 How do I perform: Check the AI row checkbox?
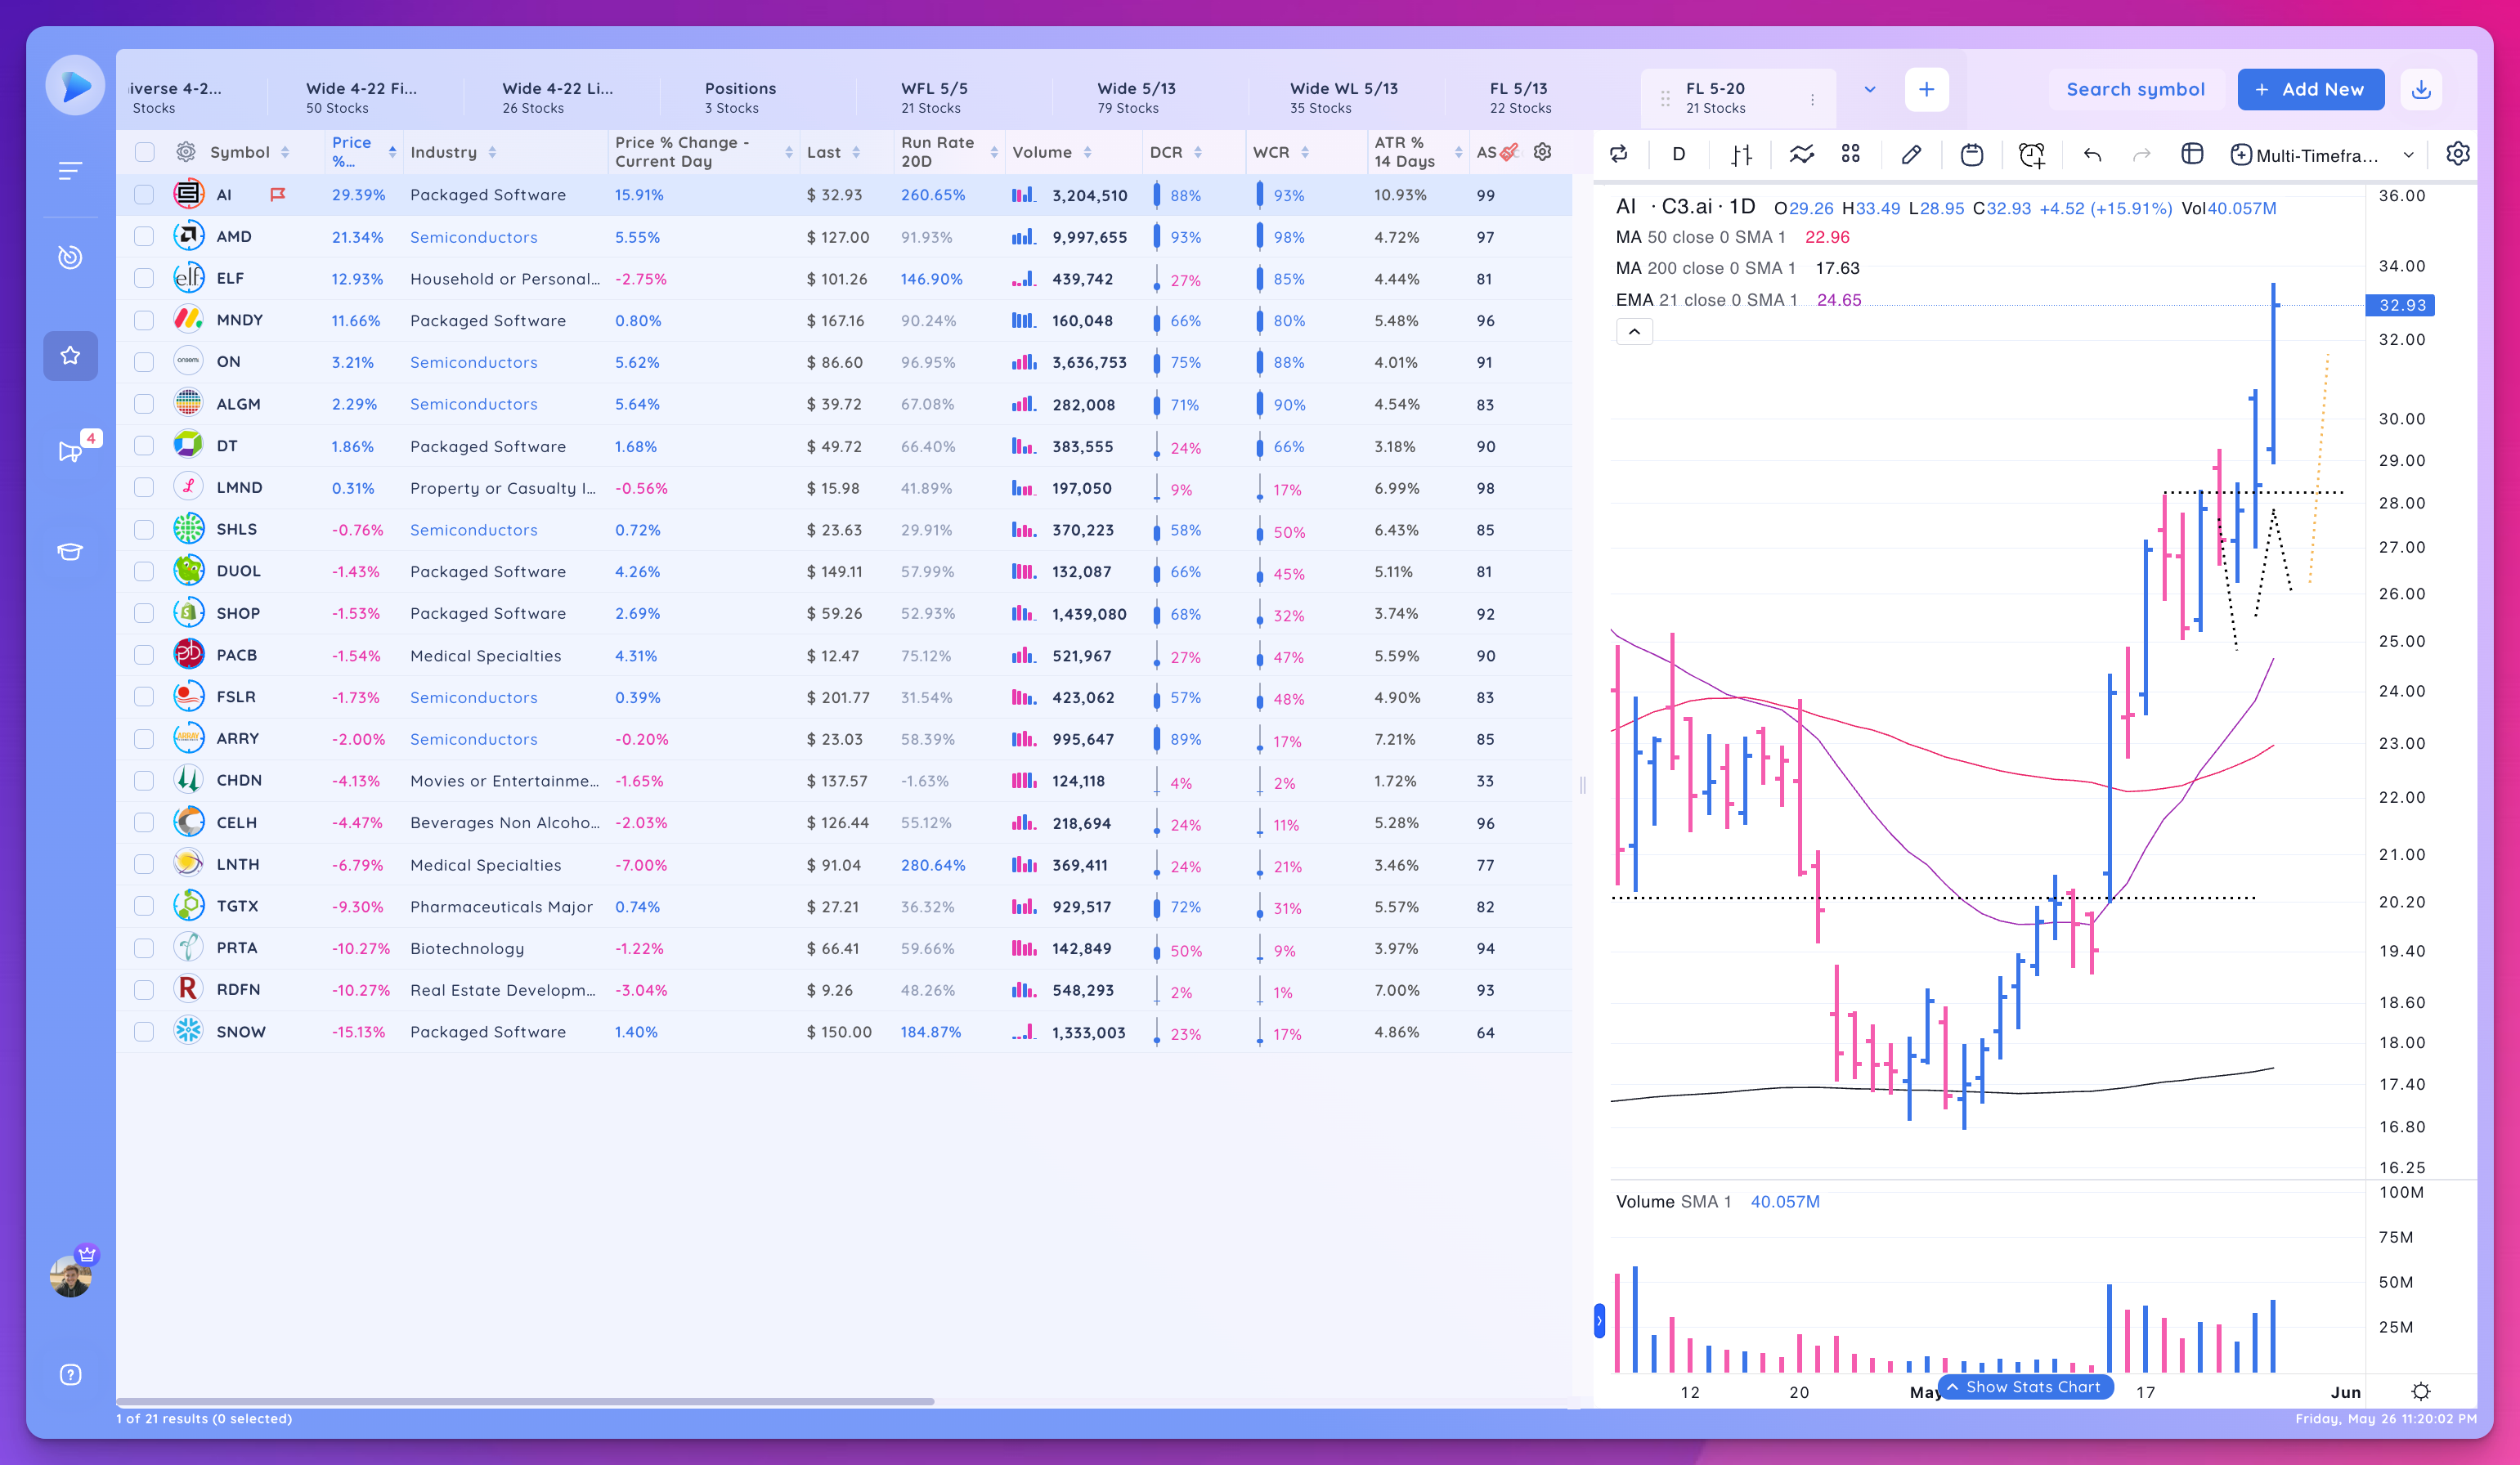click(144, 195)
